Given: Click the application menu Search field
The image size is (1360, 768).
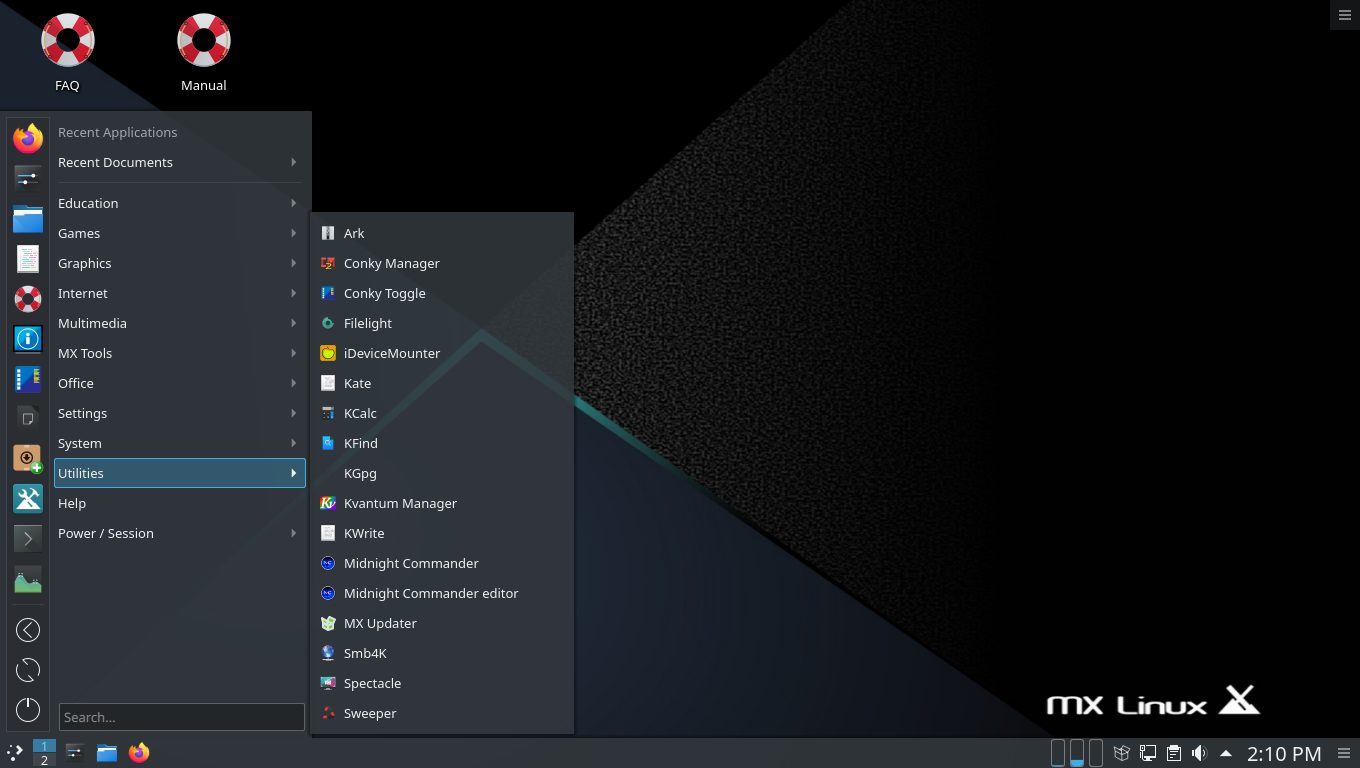Looking at the screenshot, I should pos(182,717).
